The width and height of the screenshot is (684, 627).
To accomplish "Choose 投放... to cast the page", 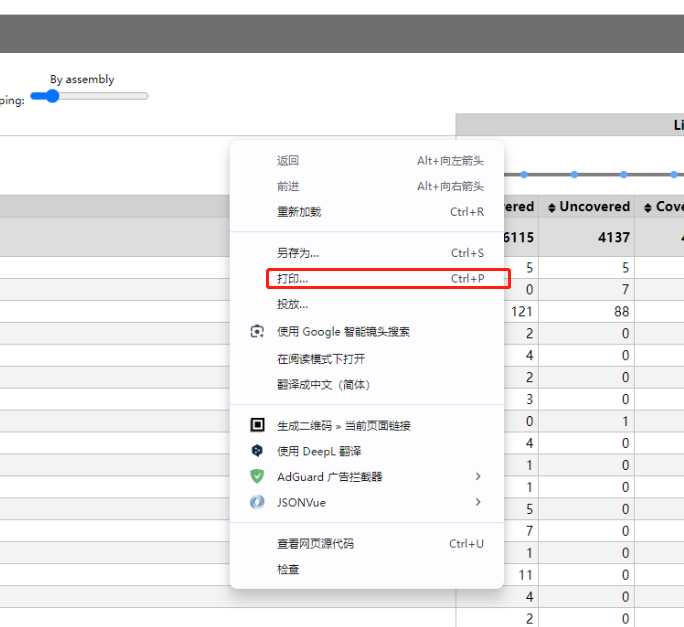I will click(x=293, y=305).
